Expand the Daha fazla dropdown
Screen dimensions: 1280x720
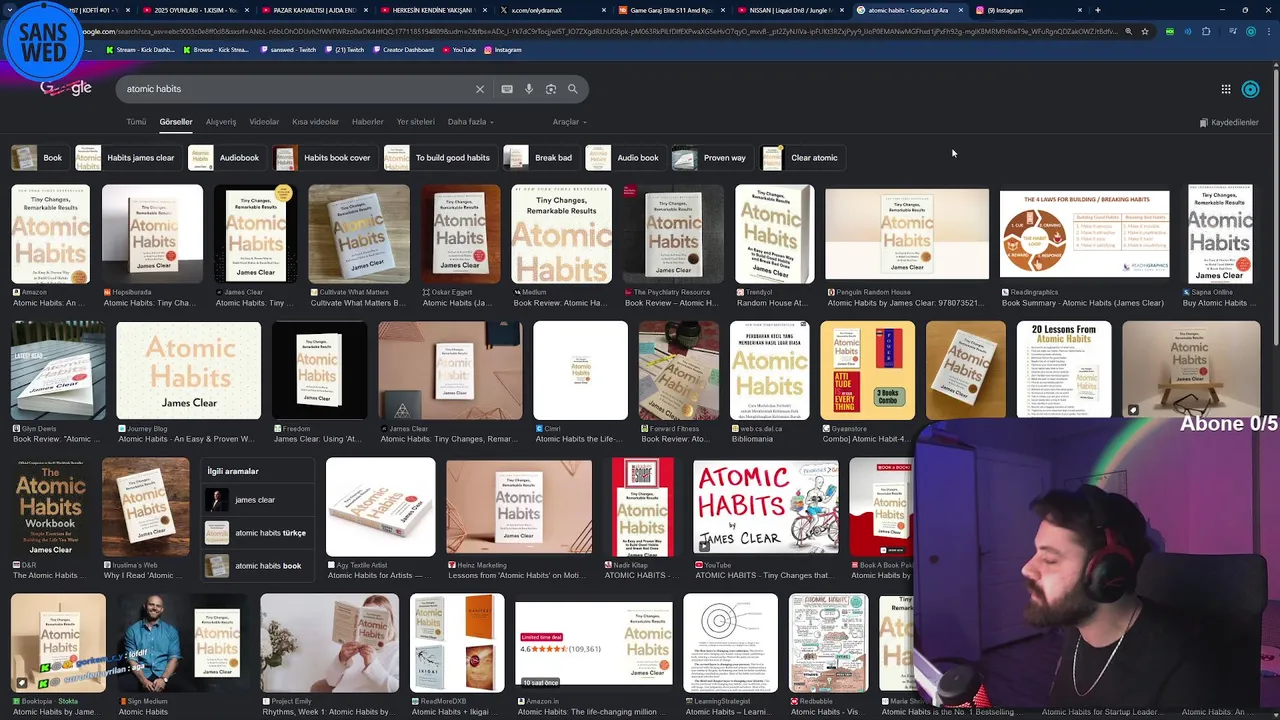point(470,122)
